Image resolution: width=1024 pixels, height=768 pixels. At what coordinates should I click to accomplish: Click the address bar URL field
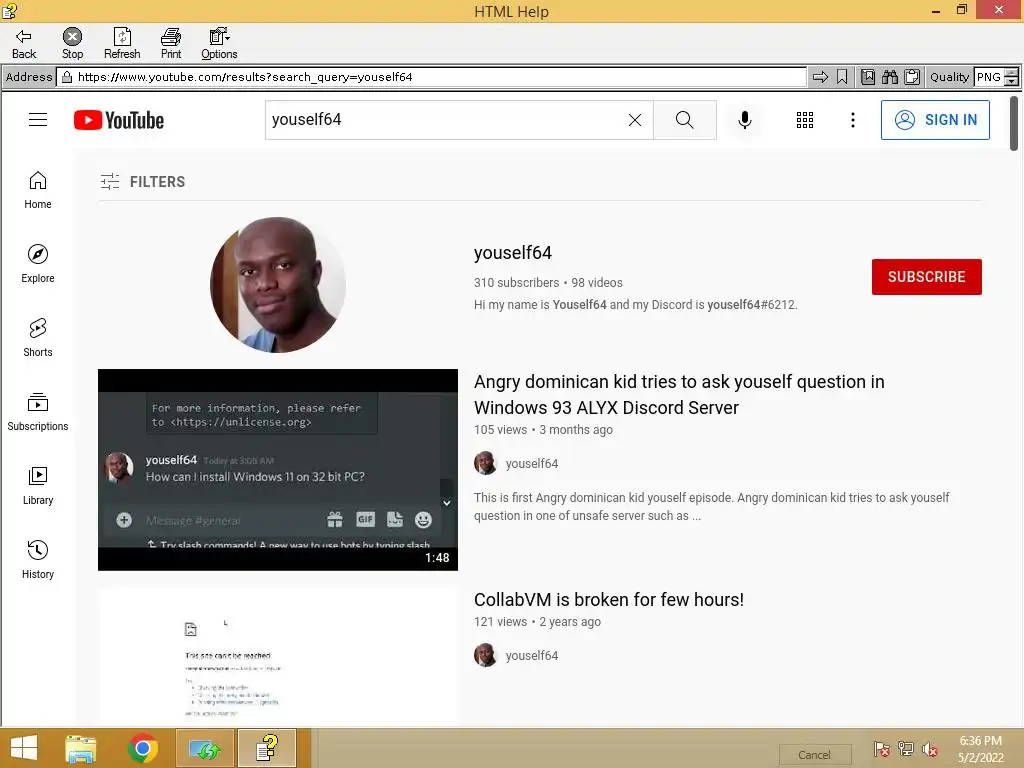pyautogui.click(x=432, y=77)
